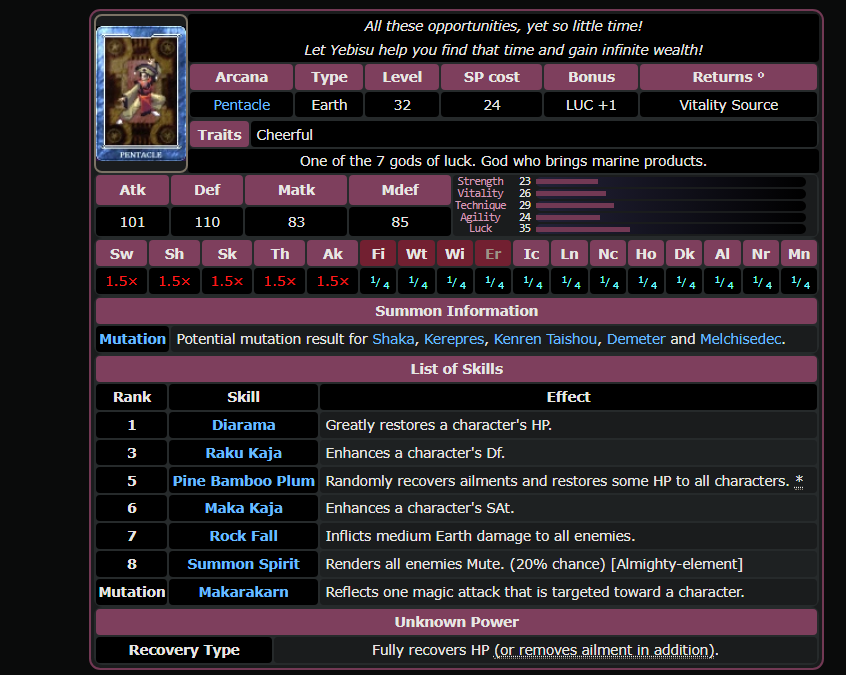Viewport: 846px width, 675px height.
Task: Click the Agility stat label
Action: (x=480, y=217)
